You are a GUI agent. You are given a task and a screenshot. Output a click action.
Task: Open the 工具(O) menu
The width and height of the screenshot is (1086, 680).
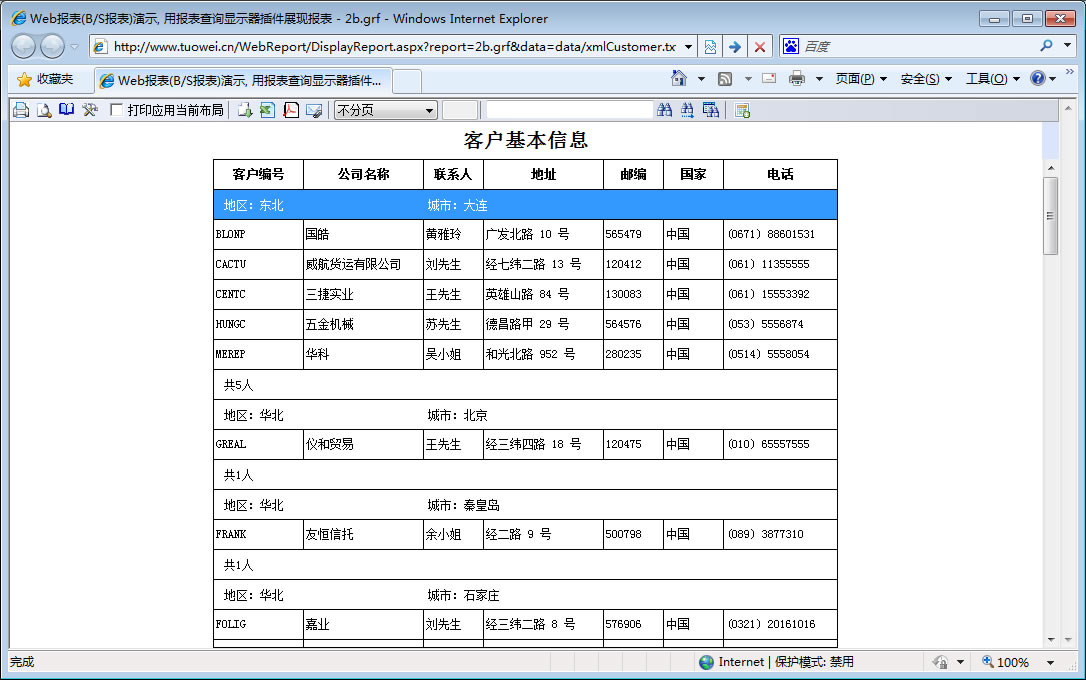(x=992, y=79)
